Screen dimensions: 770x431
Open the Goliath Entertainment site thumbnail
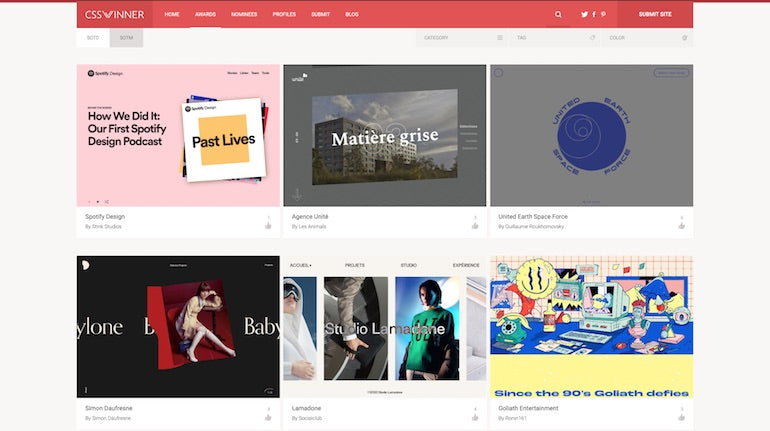coord(591,326)
